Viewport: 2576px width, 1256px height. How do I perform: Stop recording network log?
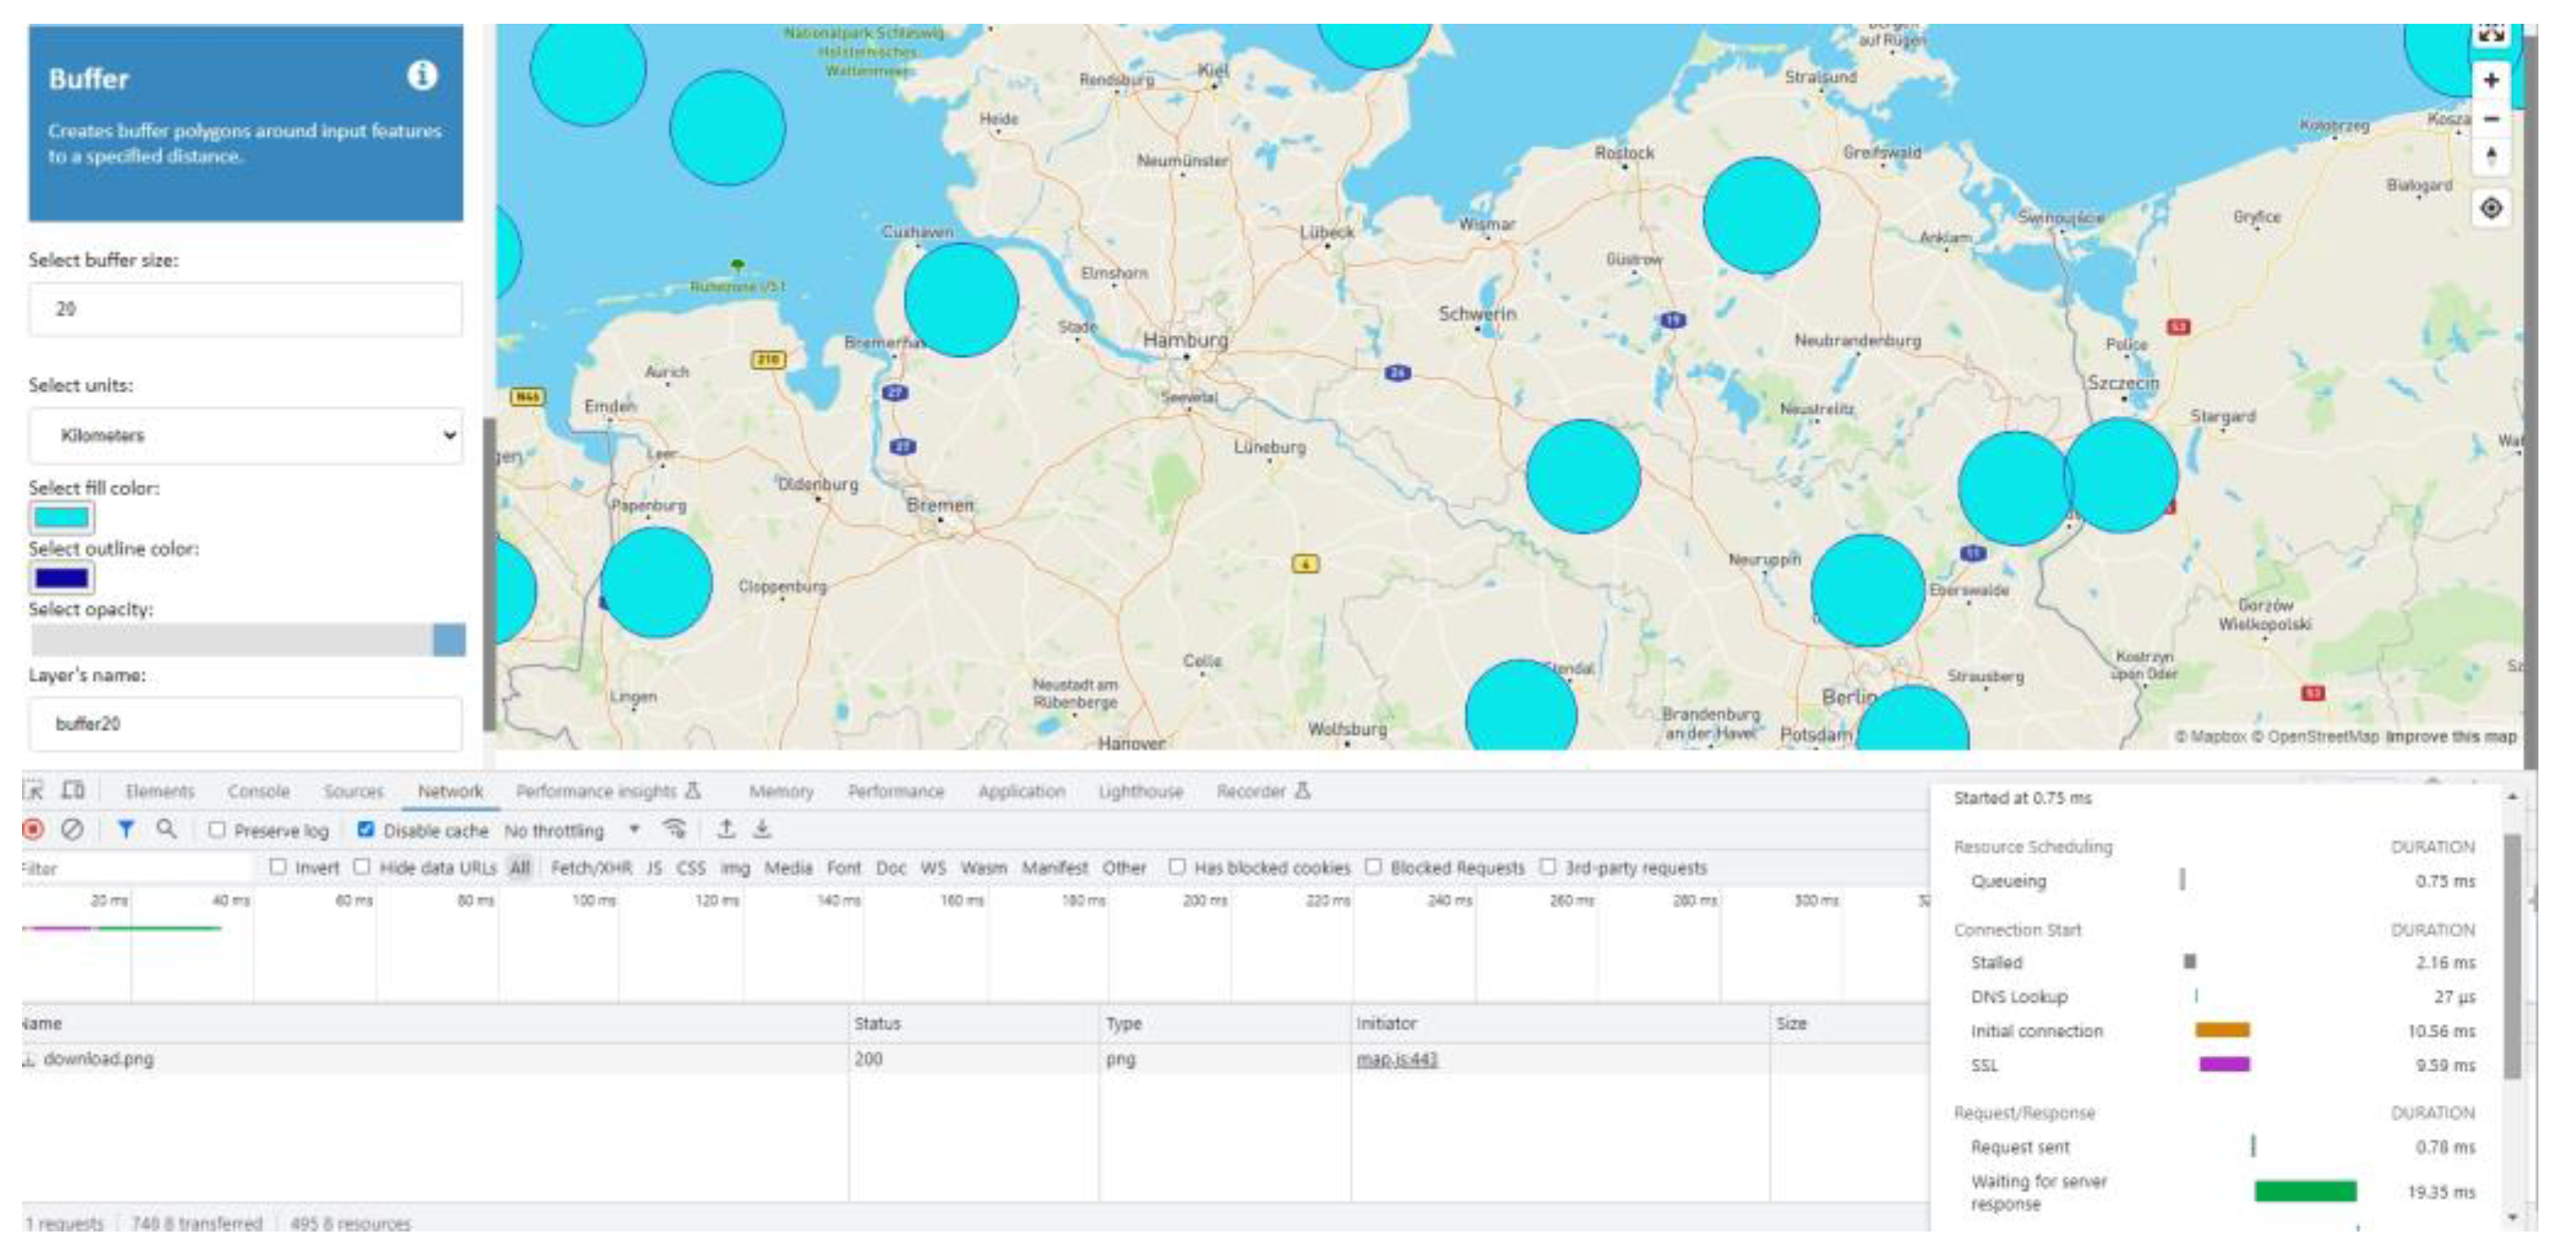point(33,829)
